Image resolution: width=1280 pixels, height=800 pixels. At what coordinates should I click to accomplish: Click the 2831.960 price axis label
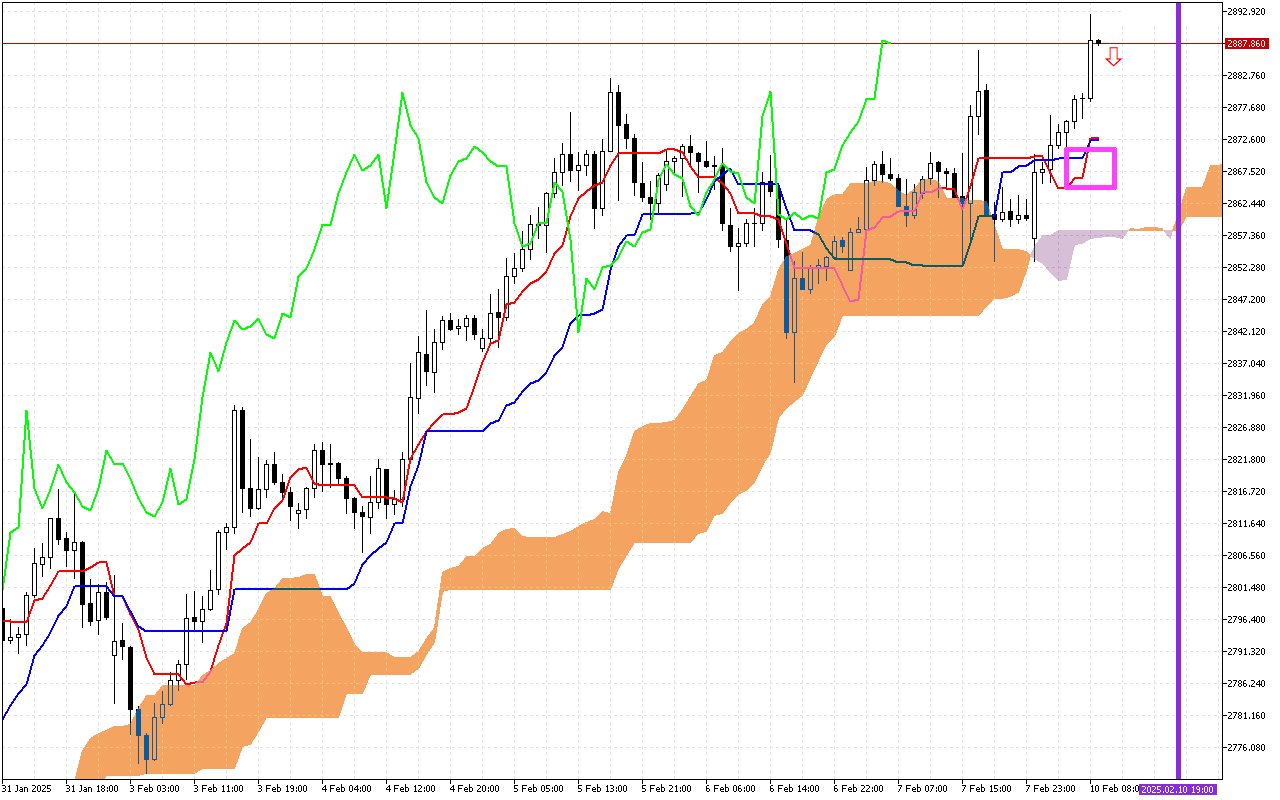(x=1245, y=395)
